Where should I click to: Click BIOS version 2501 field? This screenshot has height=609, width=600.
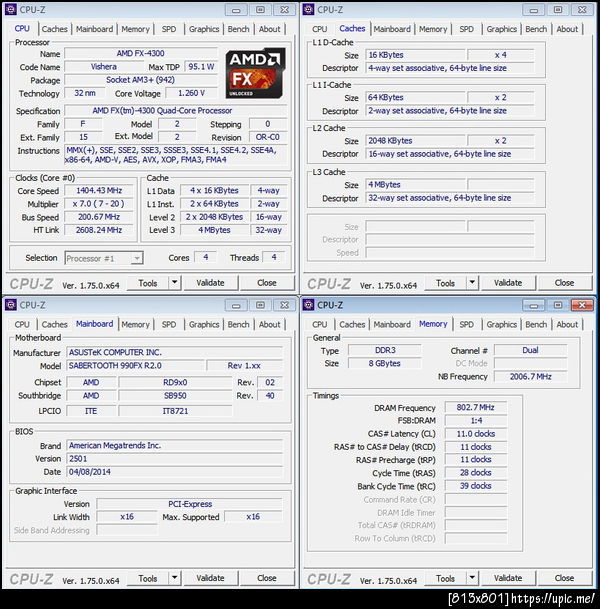click(175, 459)
